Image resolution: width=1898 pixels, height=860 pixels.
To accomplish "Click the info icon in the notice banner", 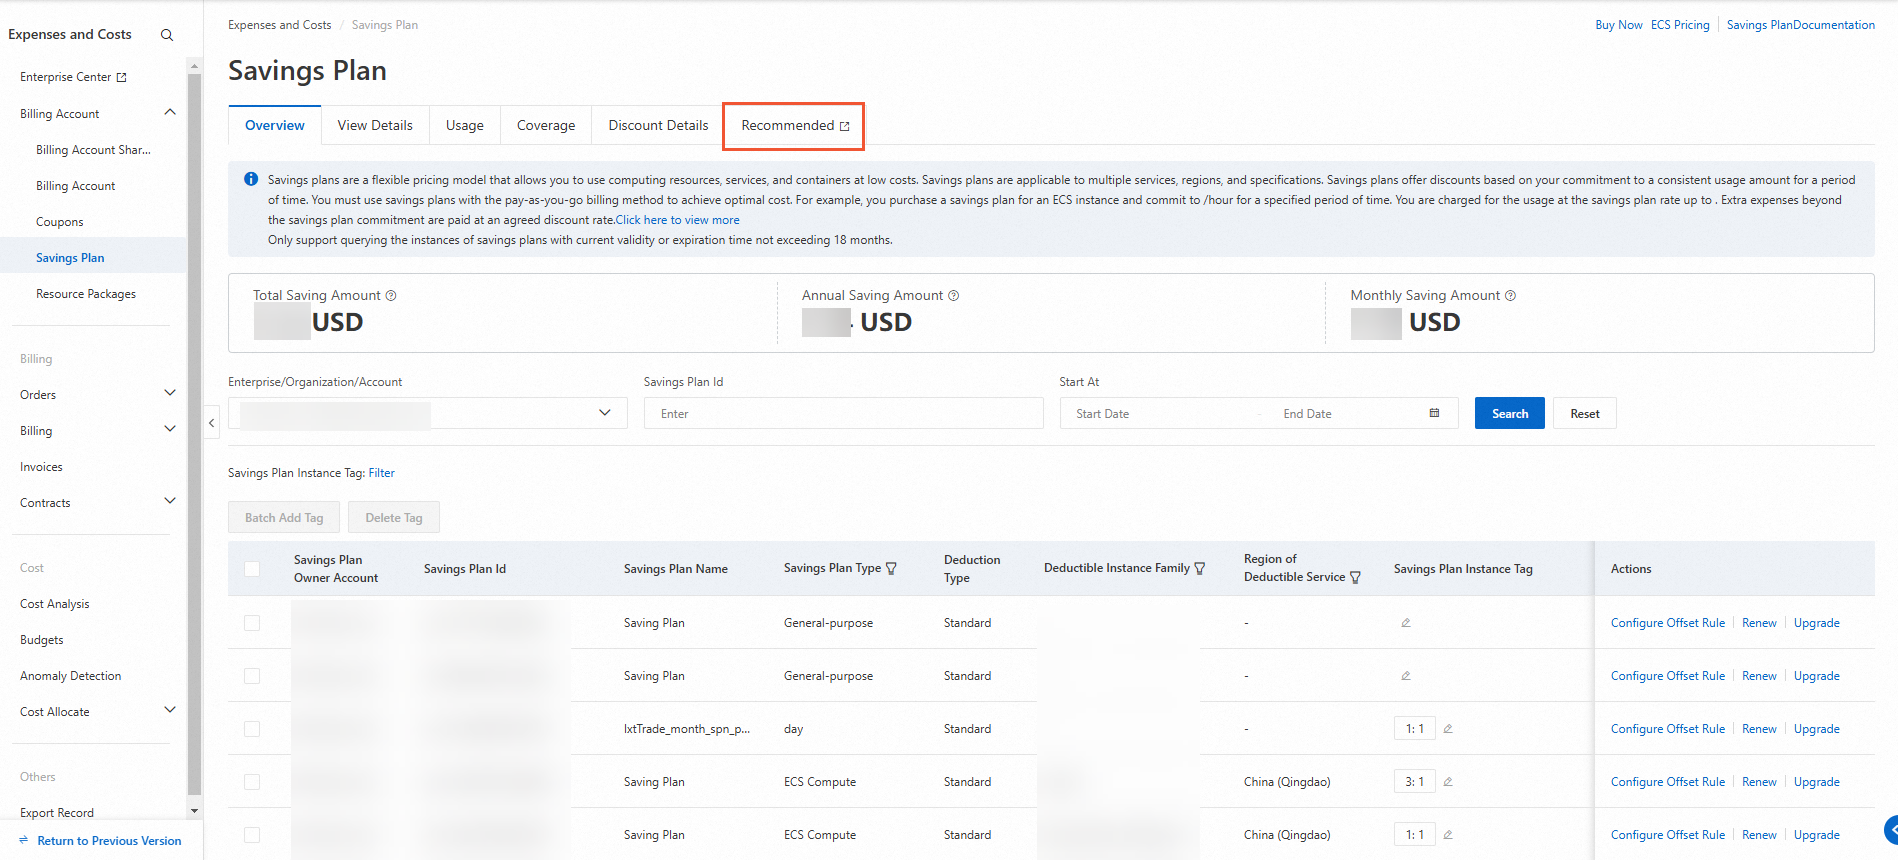I will 251,179.
